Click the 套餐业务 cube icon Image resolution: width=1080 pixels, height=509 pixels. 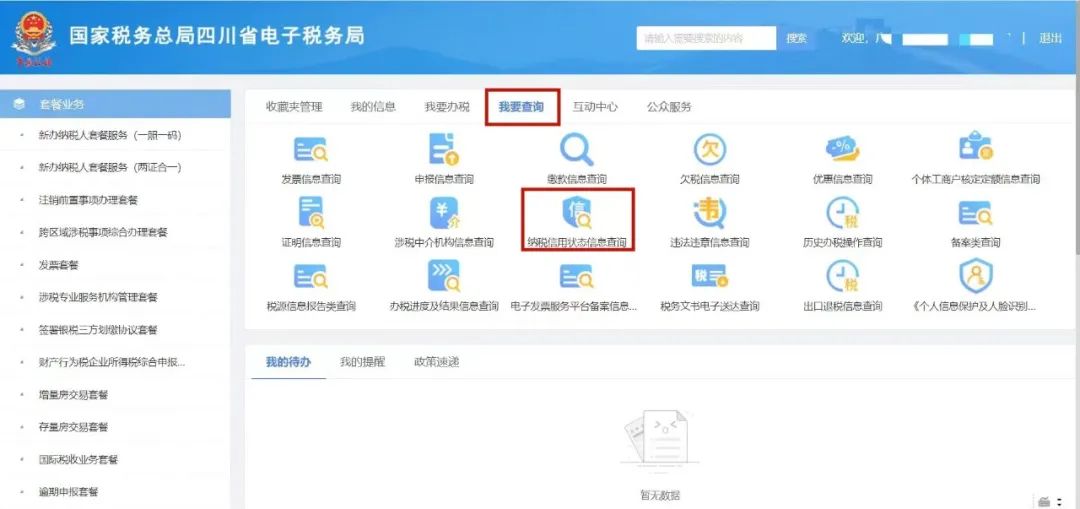pyautogui.click(x=19, y=104)
